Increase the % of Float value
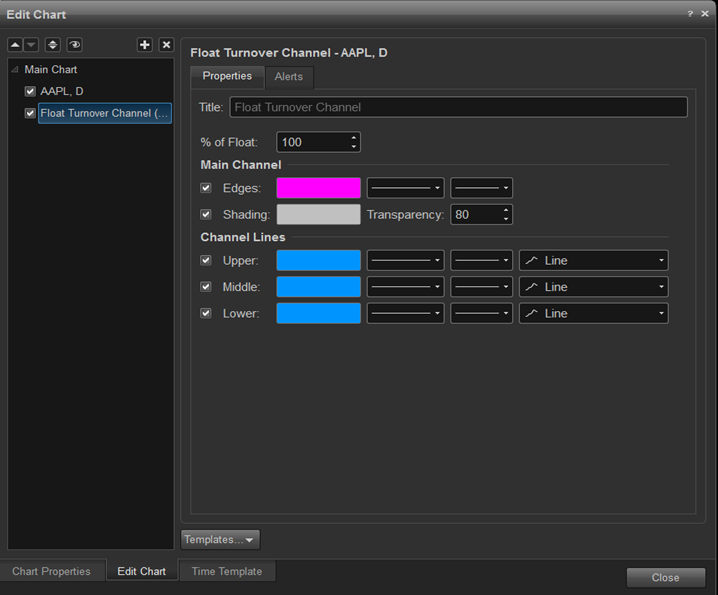Image resolution: width=718 pixels, height=595 pixels. [354, 137]
